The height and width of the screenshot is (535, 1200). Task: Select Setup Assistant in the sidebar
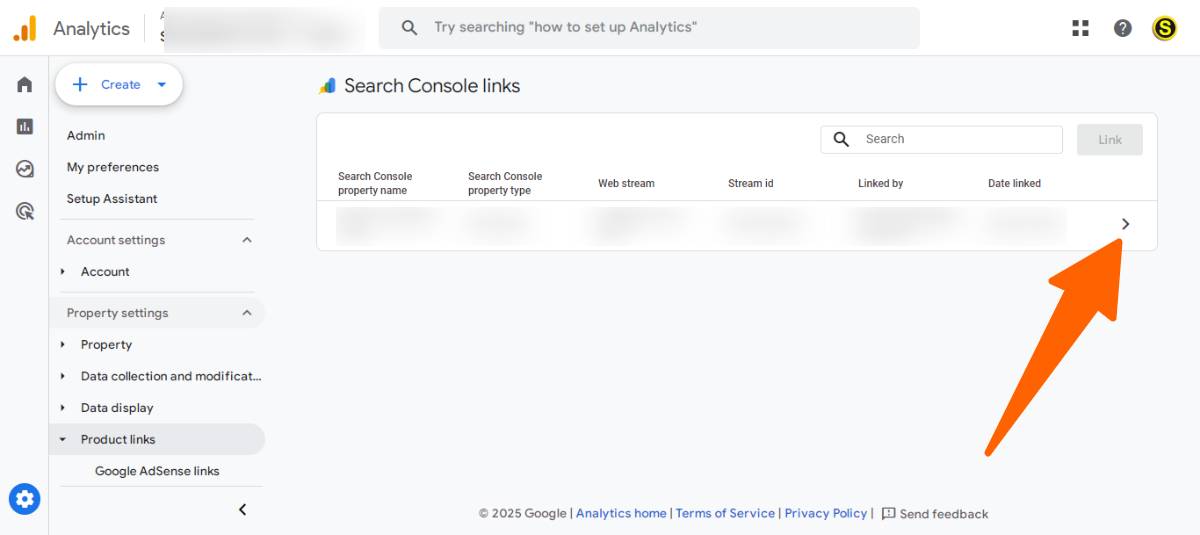tap(112, 199)
